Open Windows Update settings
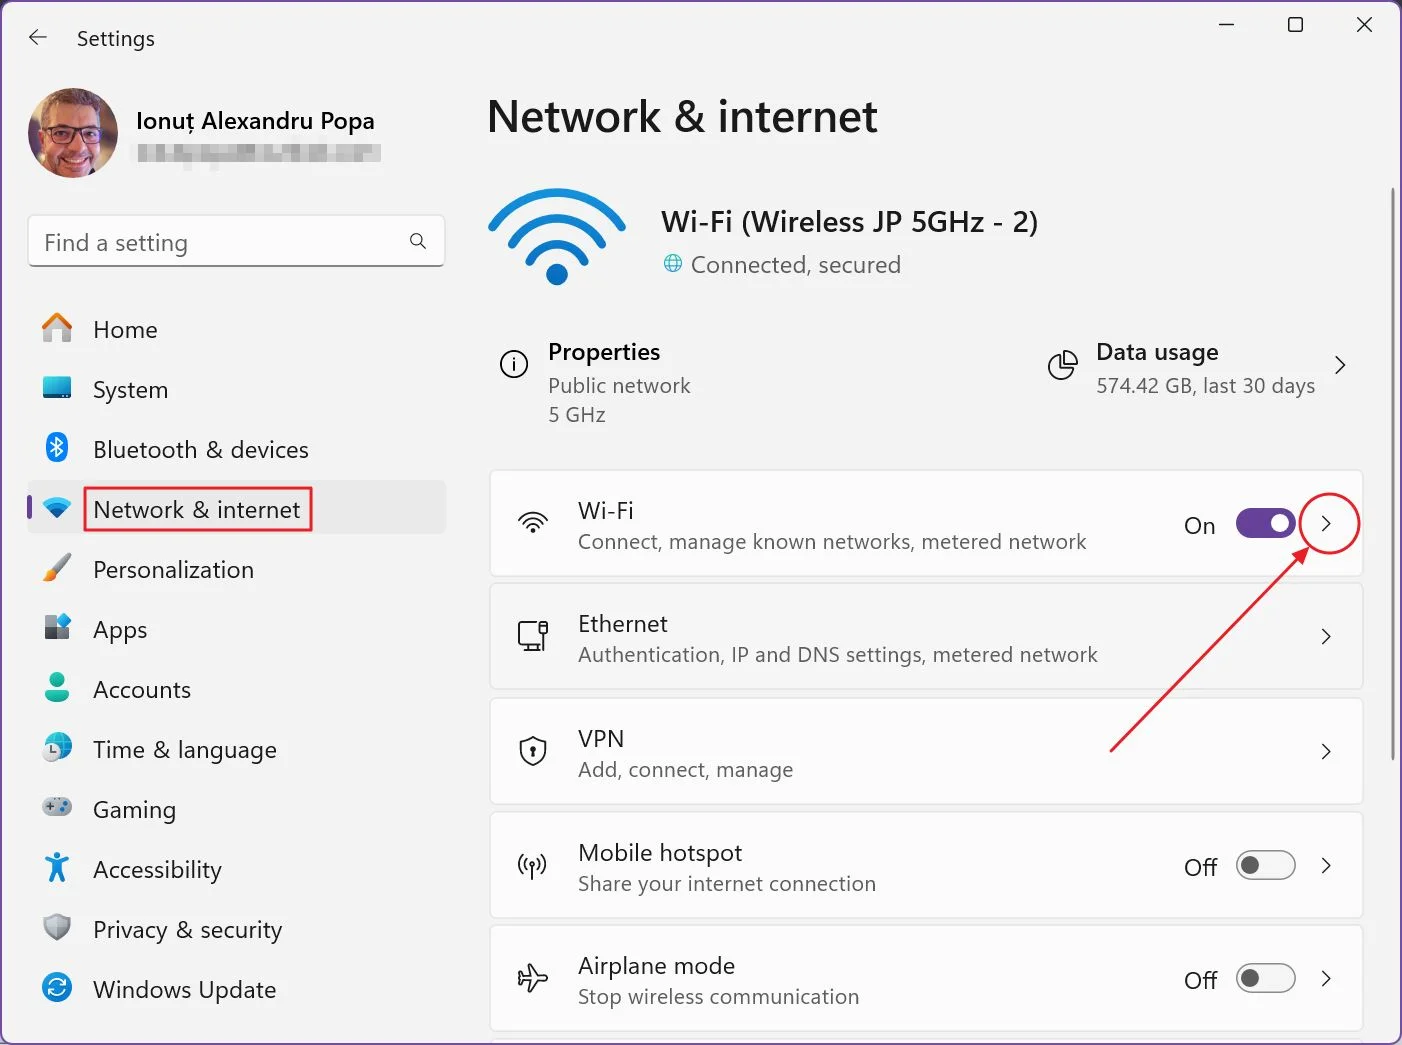Viewport: 1402px width, 1045px height. pos(236,989)
